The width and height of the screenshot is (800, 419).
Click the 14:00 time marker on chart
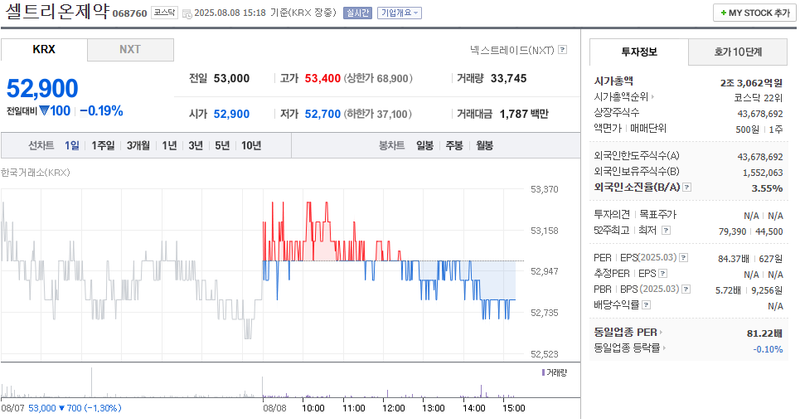474,408
